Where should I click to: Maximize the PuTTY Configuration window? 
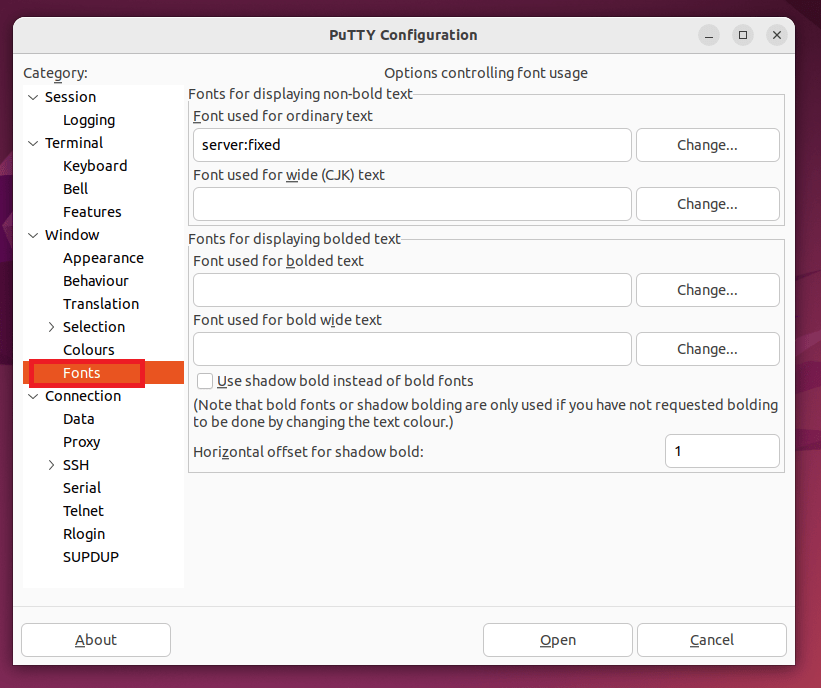(x=743, y=35)
